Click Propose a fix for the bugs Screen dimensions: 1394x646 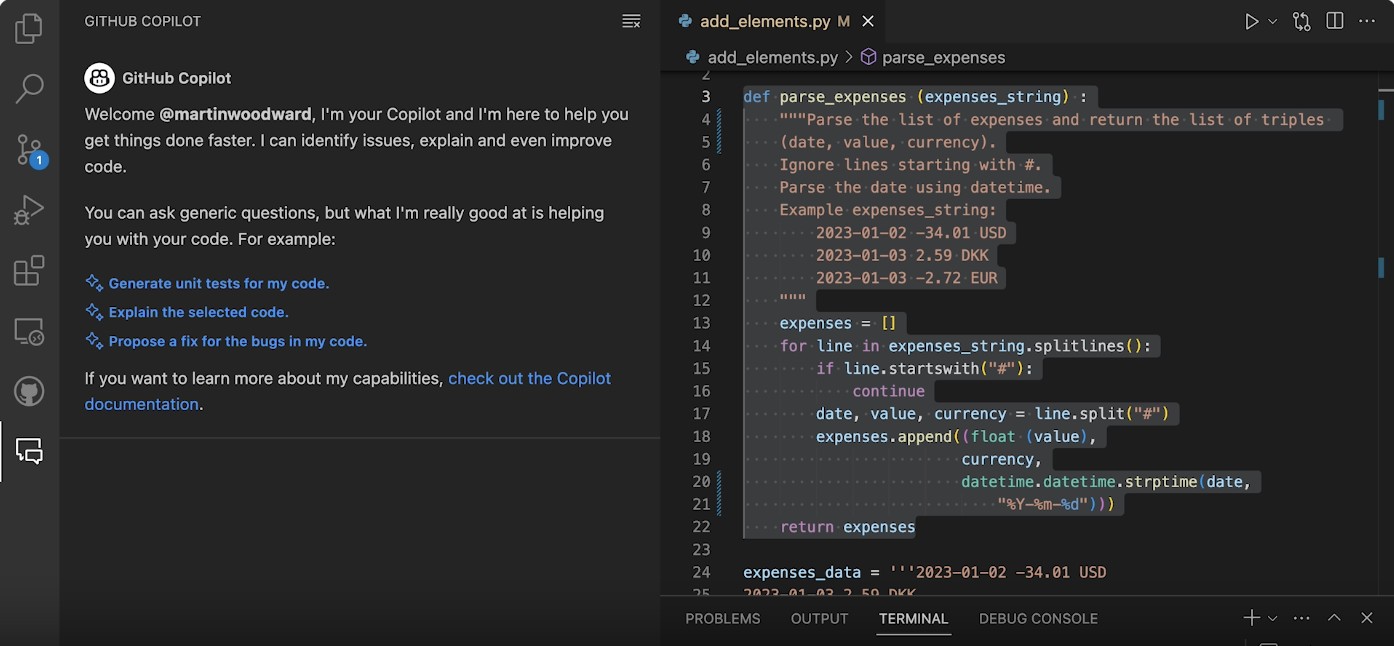tap(238, 341)
